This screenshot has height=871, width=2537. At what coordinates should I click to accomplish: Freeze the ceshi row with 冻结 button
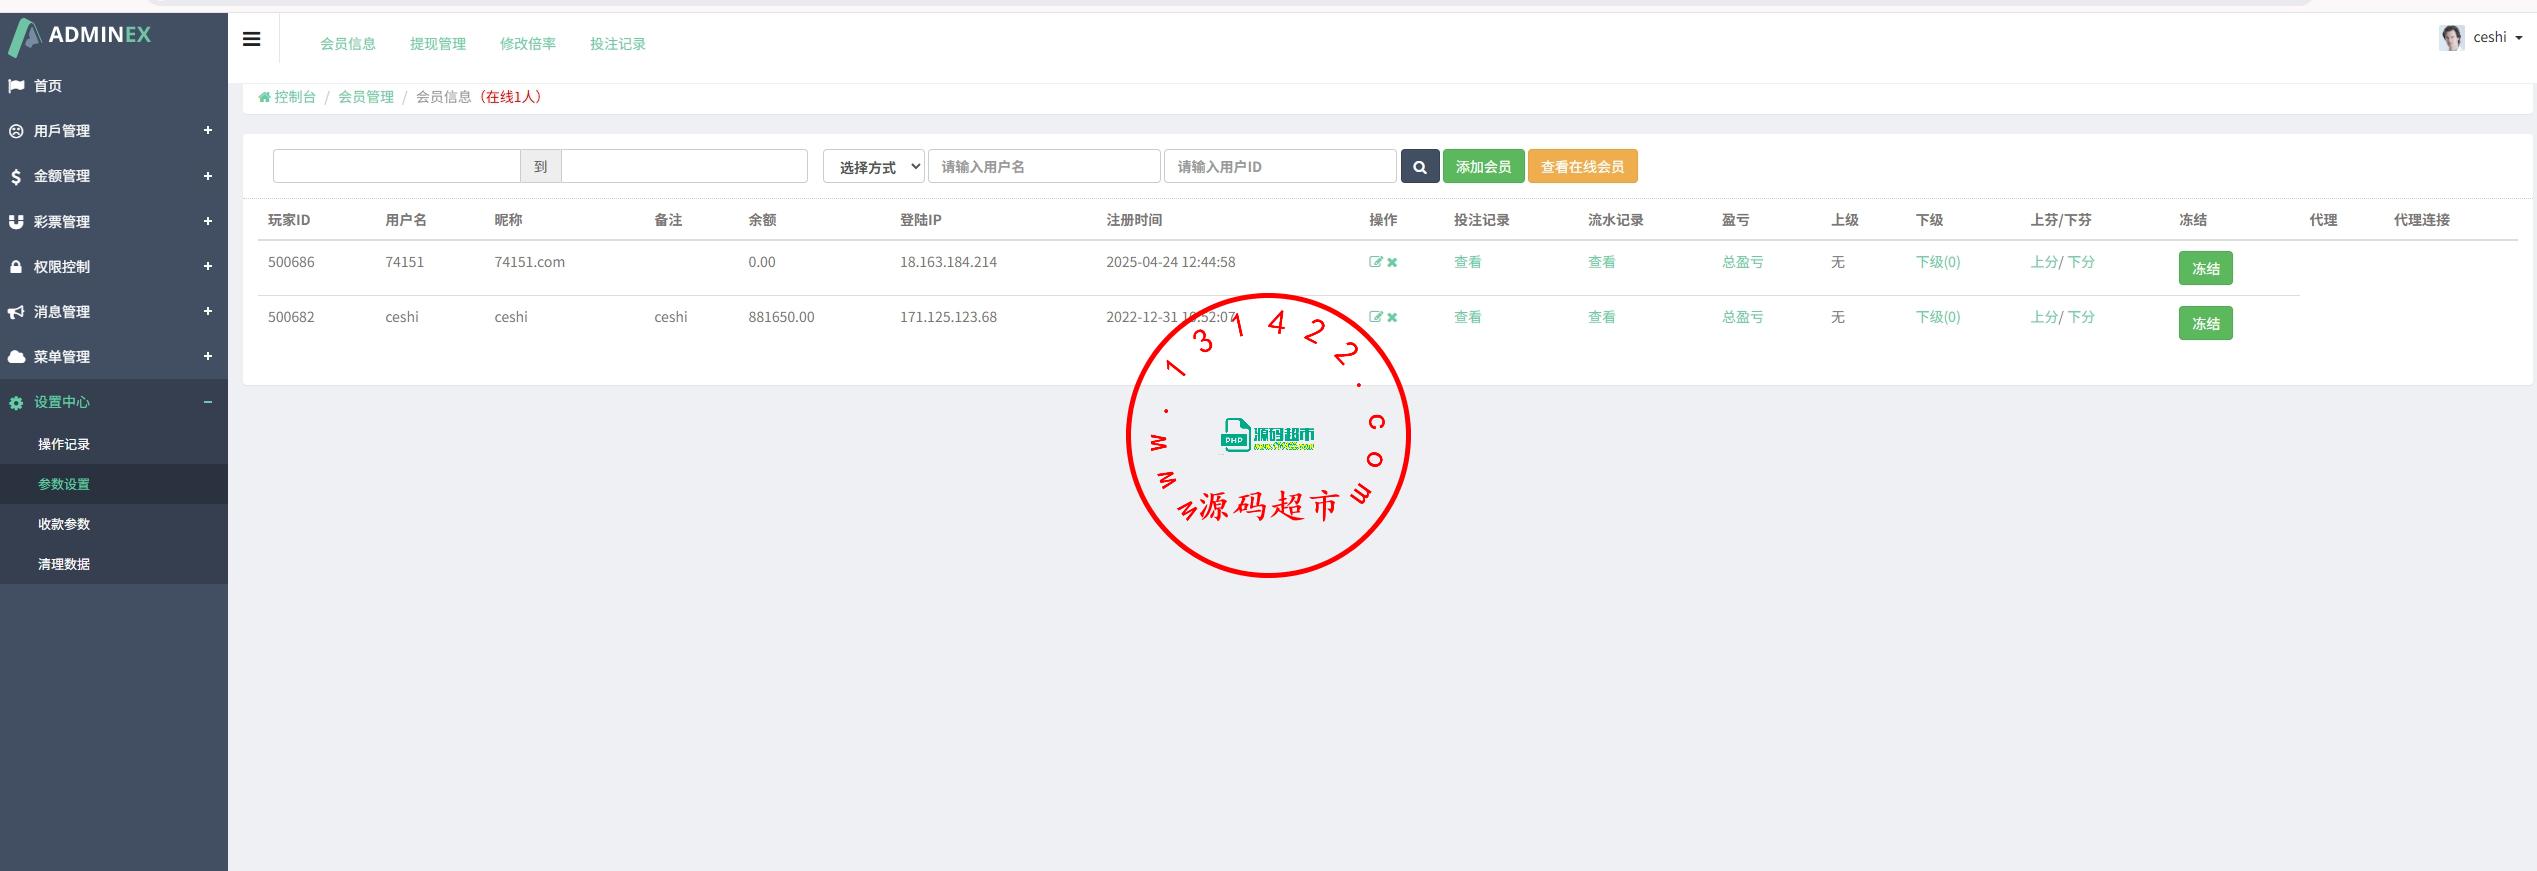pos(2206,323)
